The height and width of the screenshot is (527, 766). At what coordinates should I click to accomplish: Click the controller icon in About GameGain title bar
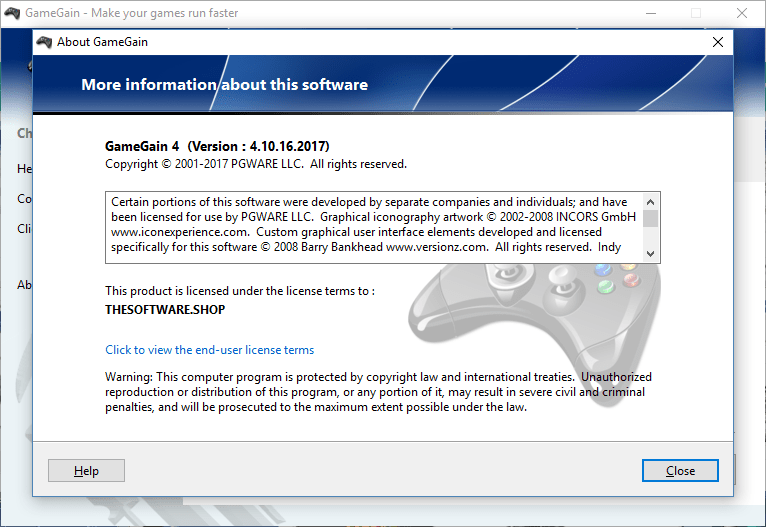pyautogui.click(x=44, y=42)
